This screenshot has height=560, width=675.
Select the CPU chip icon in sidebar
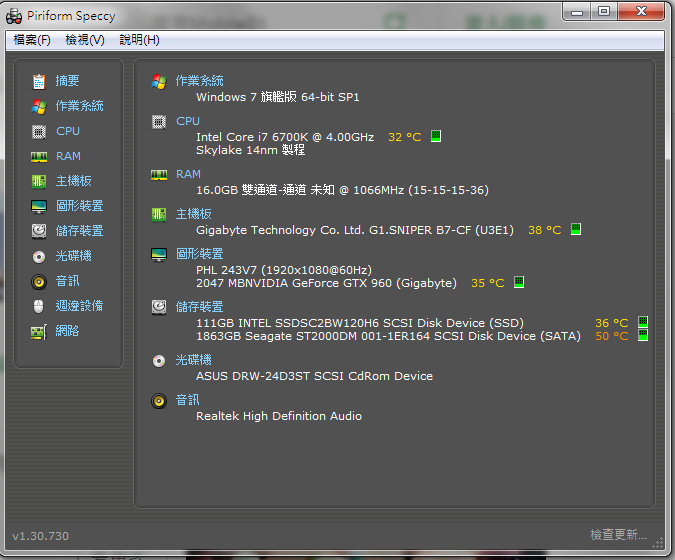pos(39,131)
